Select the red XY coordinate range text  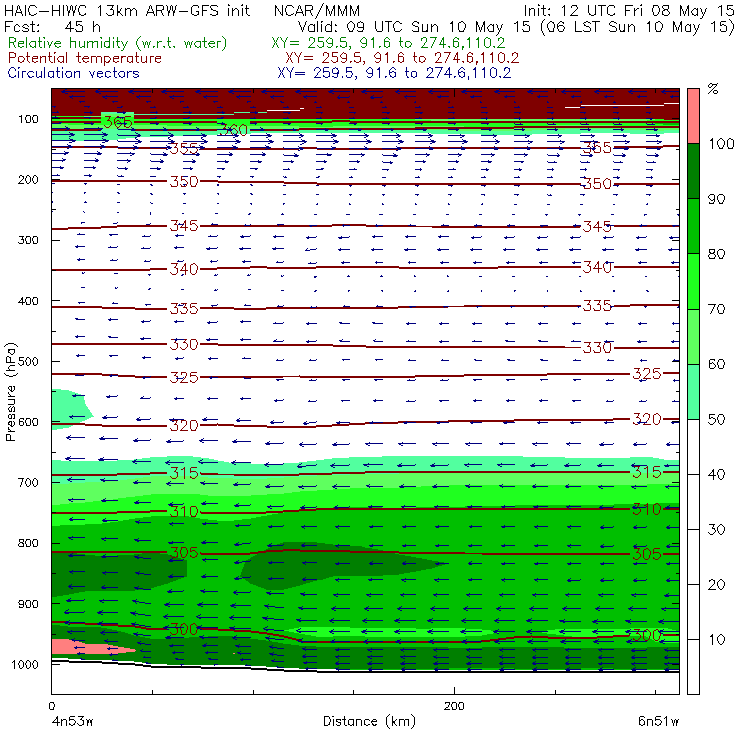pos(402,58)
